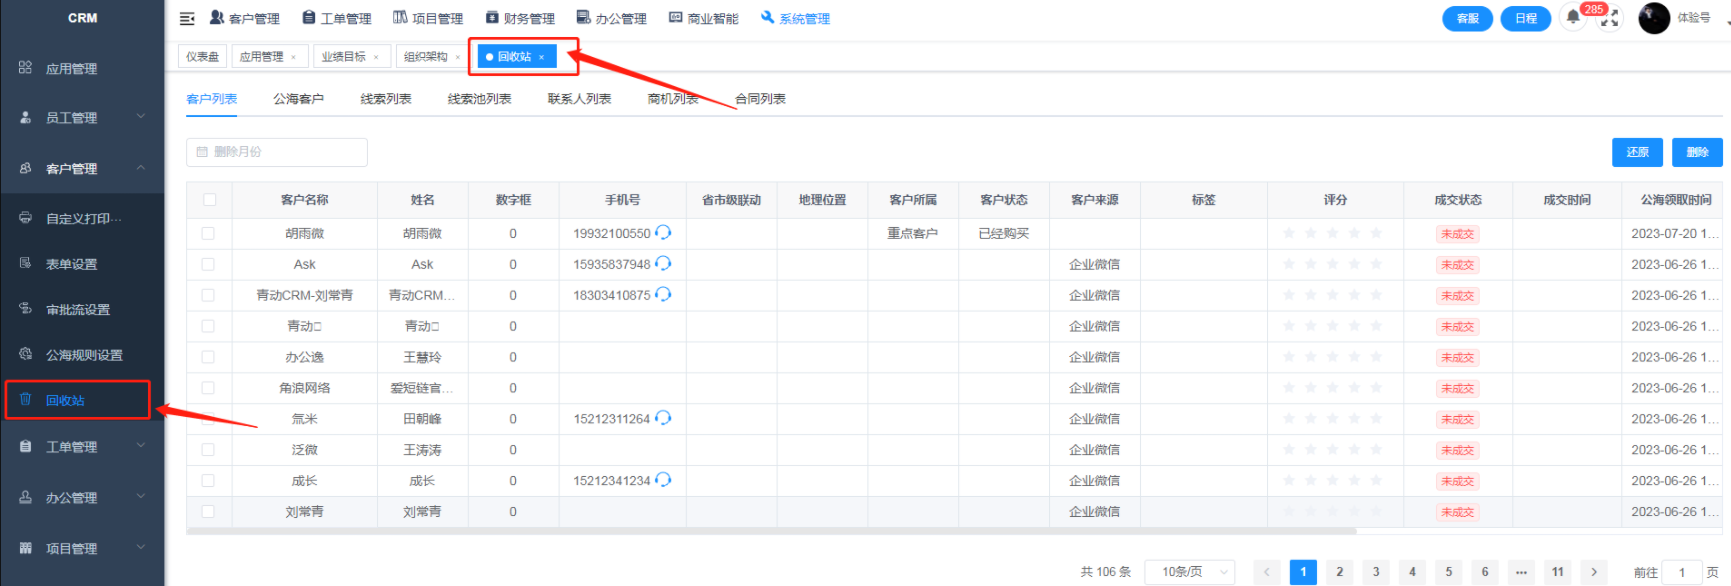Click the dial icon next to 18303410875
This screenshot has width=1731, height=586.
click(663, 295)
